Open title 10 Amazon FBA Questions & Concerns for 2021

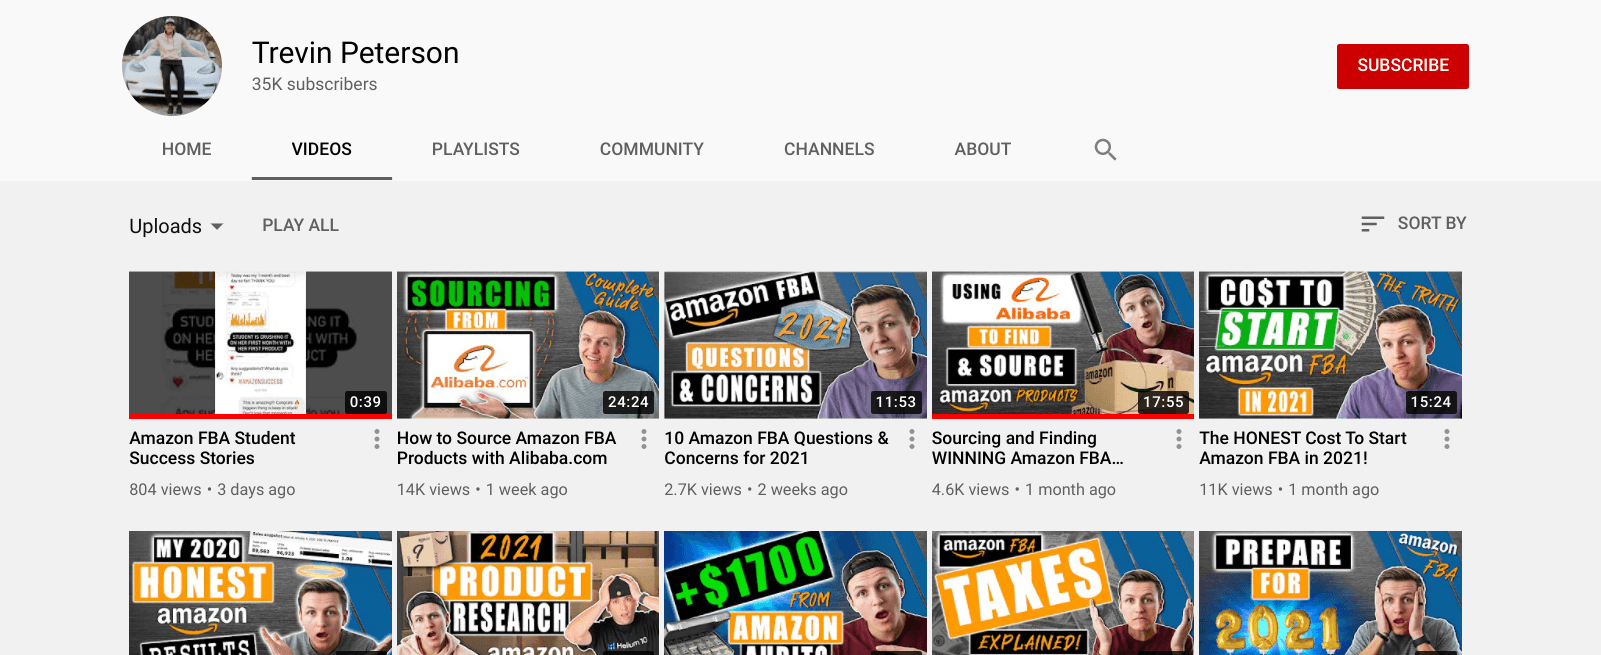tap(776, 448)
